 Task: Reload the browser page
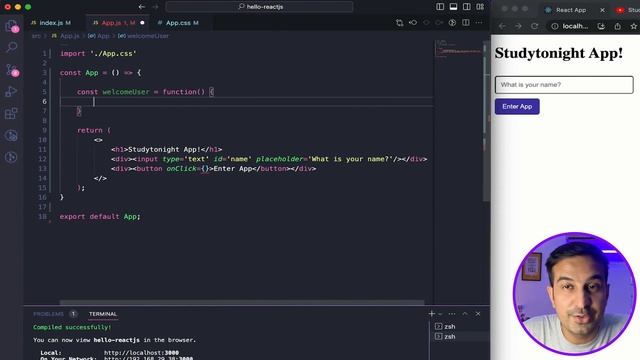point(534,26)
